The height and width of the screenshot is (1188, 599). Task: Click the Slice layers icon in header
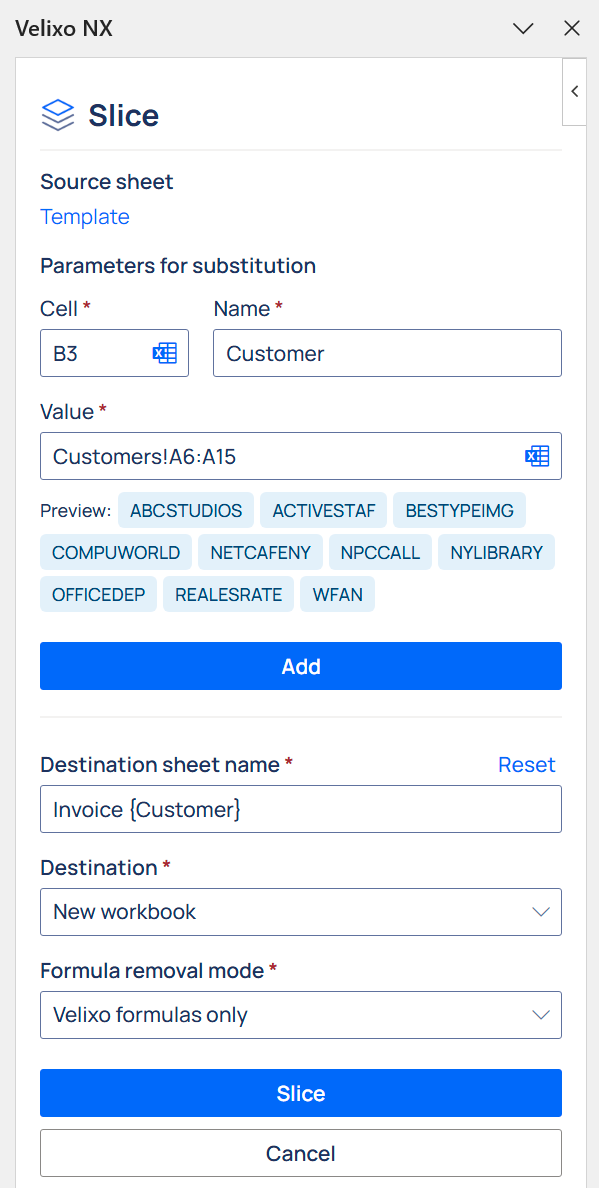pos(58,115)
